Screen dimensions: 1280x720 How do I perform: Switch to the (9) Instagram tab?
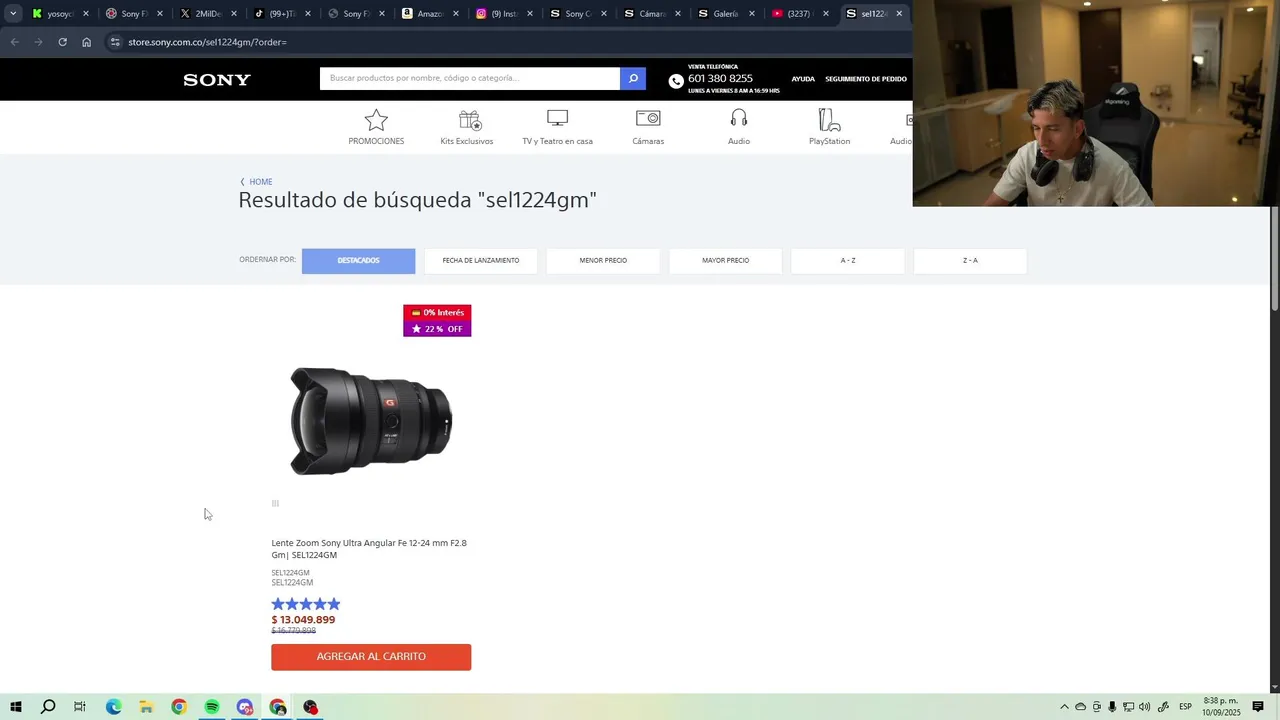(503, 14)
